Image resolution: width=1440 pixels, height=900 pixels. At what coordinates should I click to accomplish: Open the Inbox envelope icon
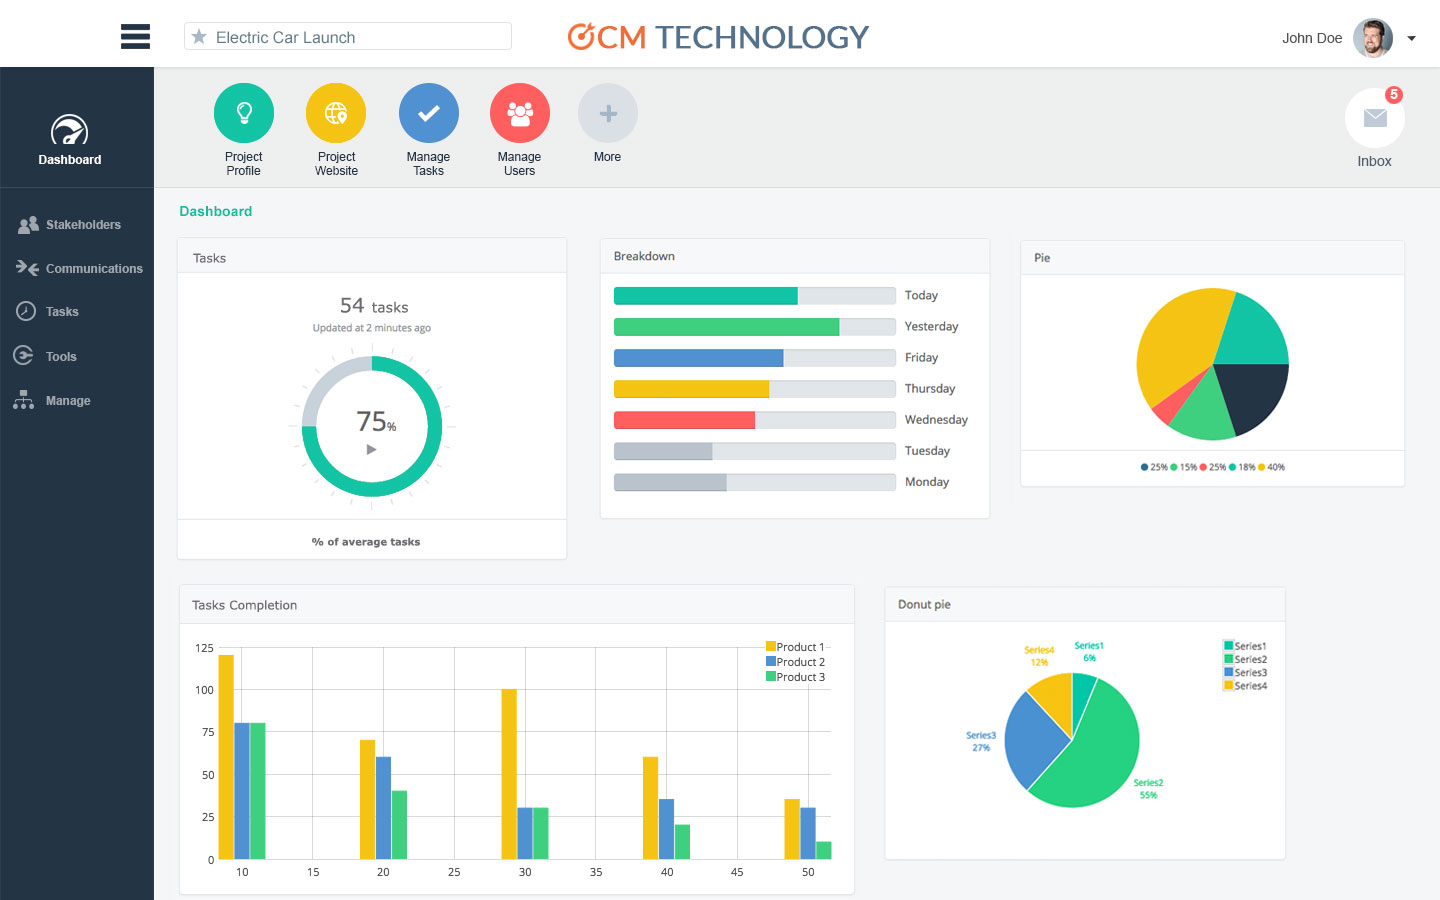click(x=1374, y=118)
